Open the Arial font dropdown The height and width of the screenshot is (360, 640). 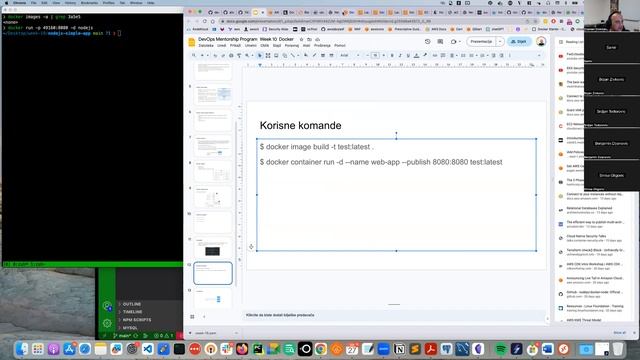tap(350, 55)
